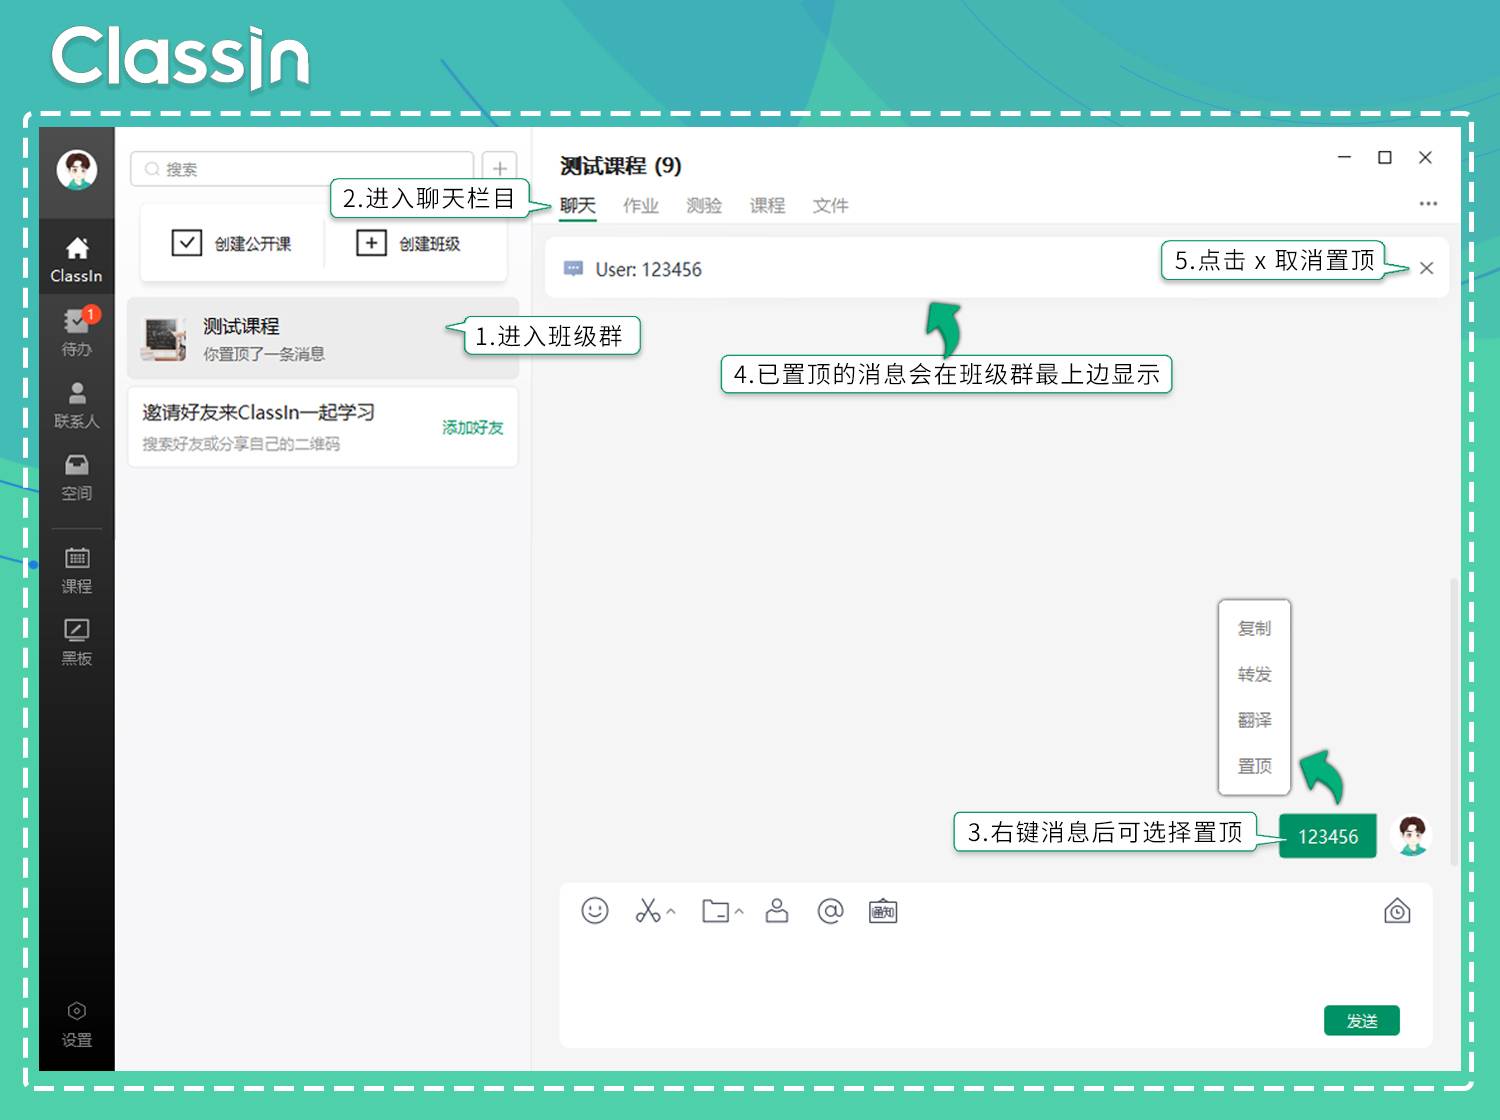Select 创建班级 create class

click(x=409, y=243)
